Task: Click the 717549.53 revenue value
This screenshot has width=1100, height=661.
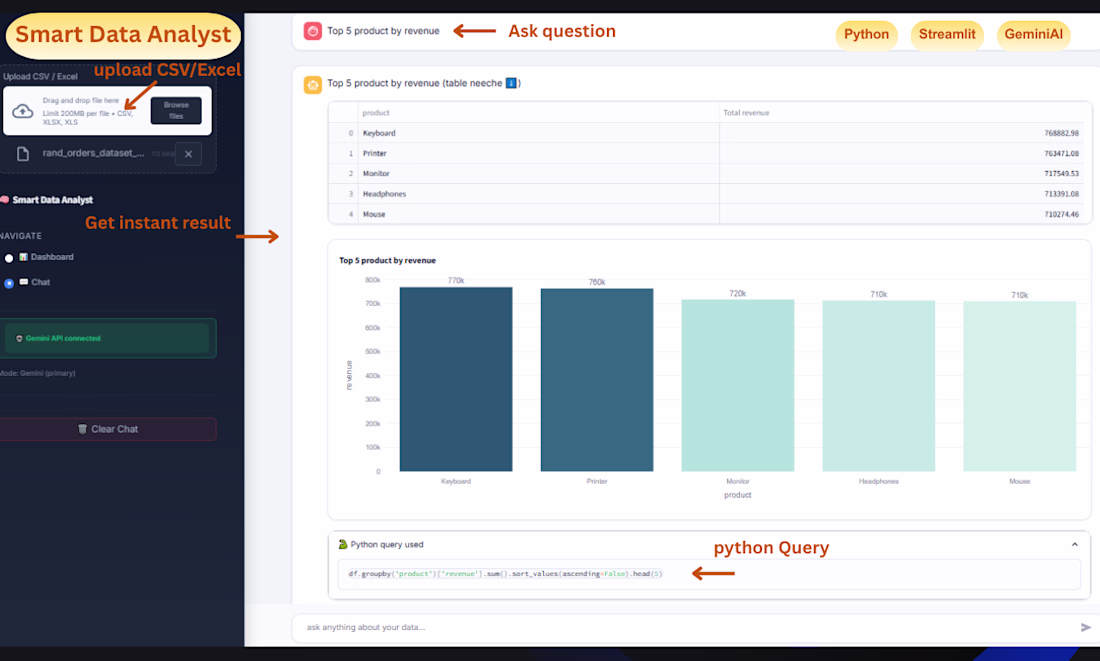Action: [1061, 174]
